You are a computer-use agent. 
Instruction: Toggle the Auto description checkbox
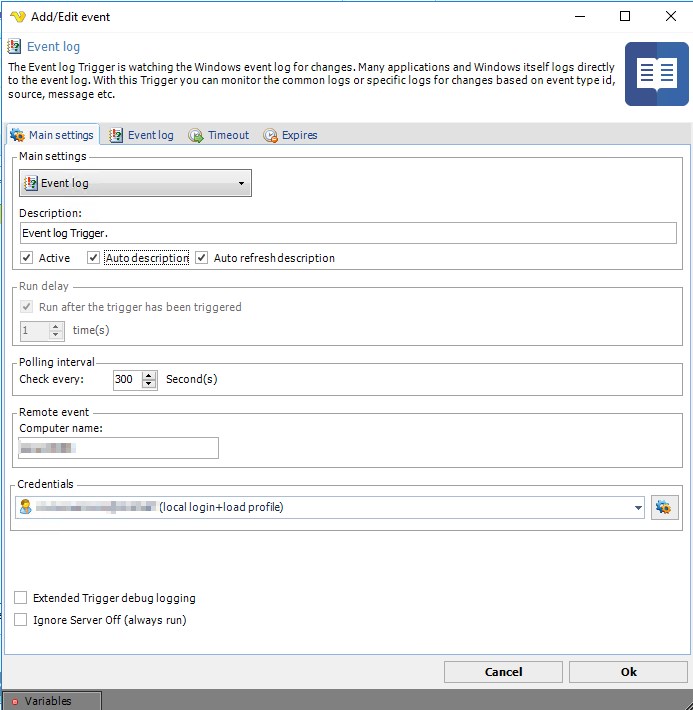click(x=94, y=258)
